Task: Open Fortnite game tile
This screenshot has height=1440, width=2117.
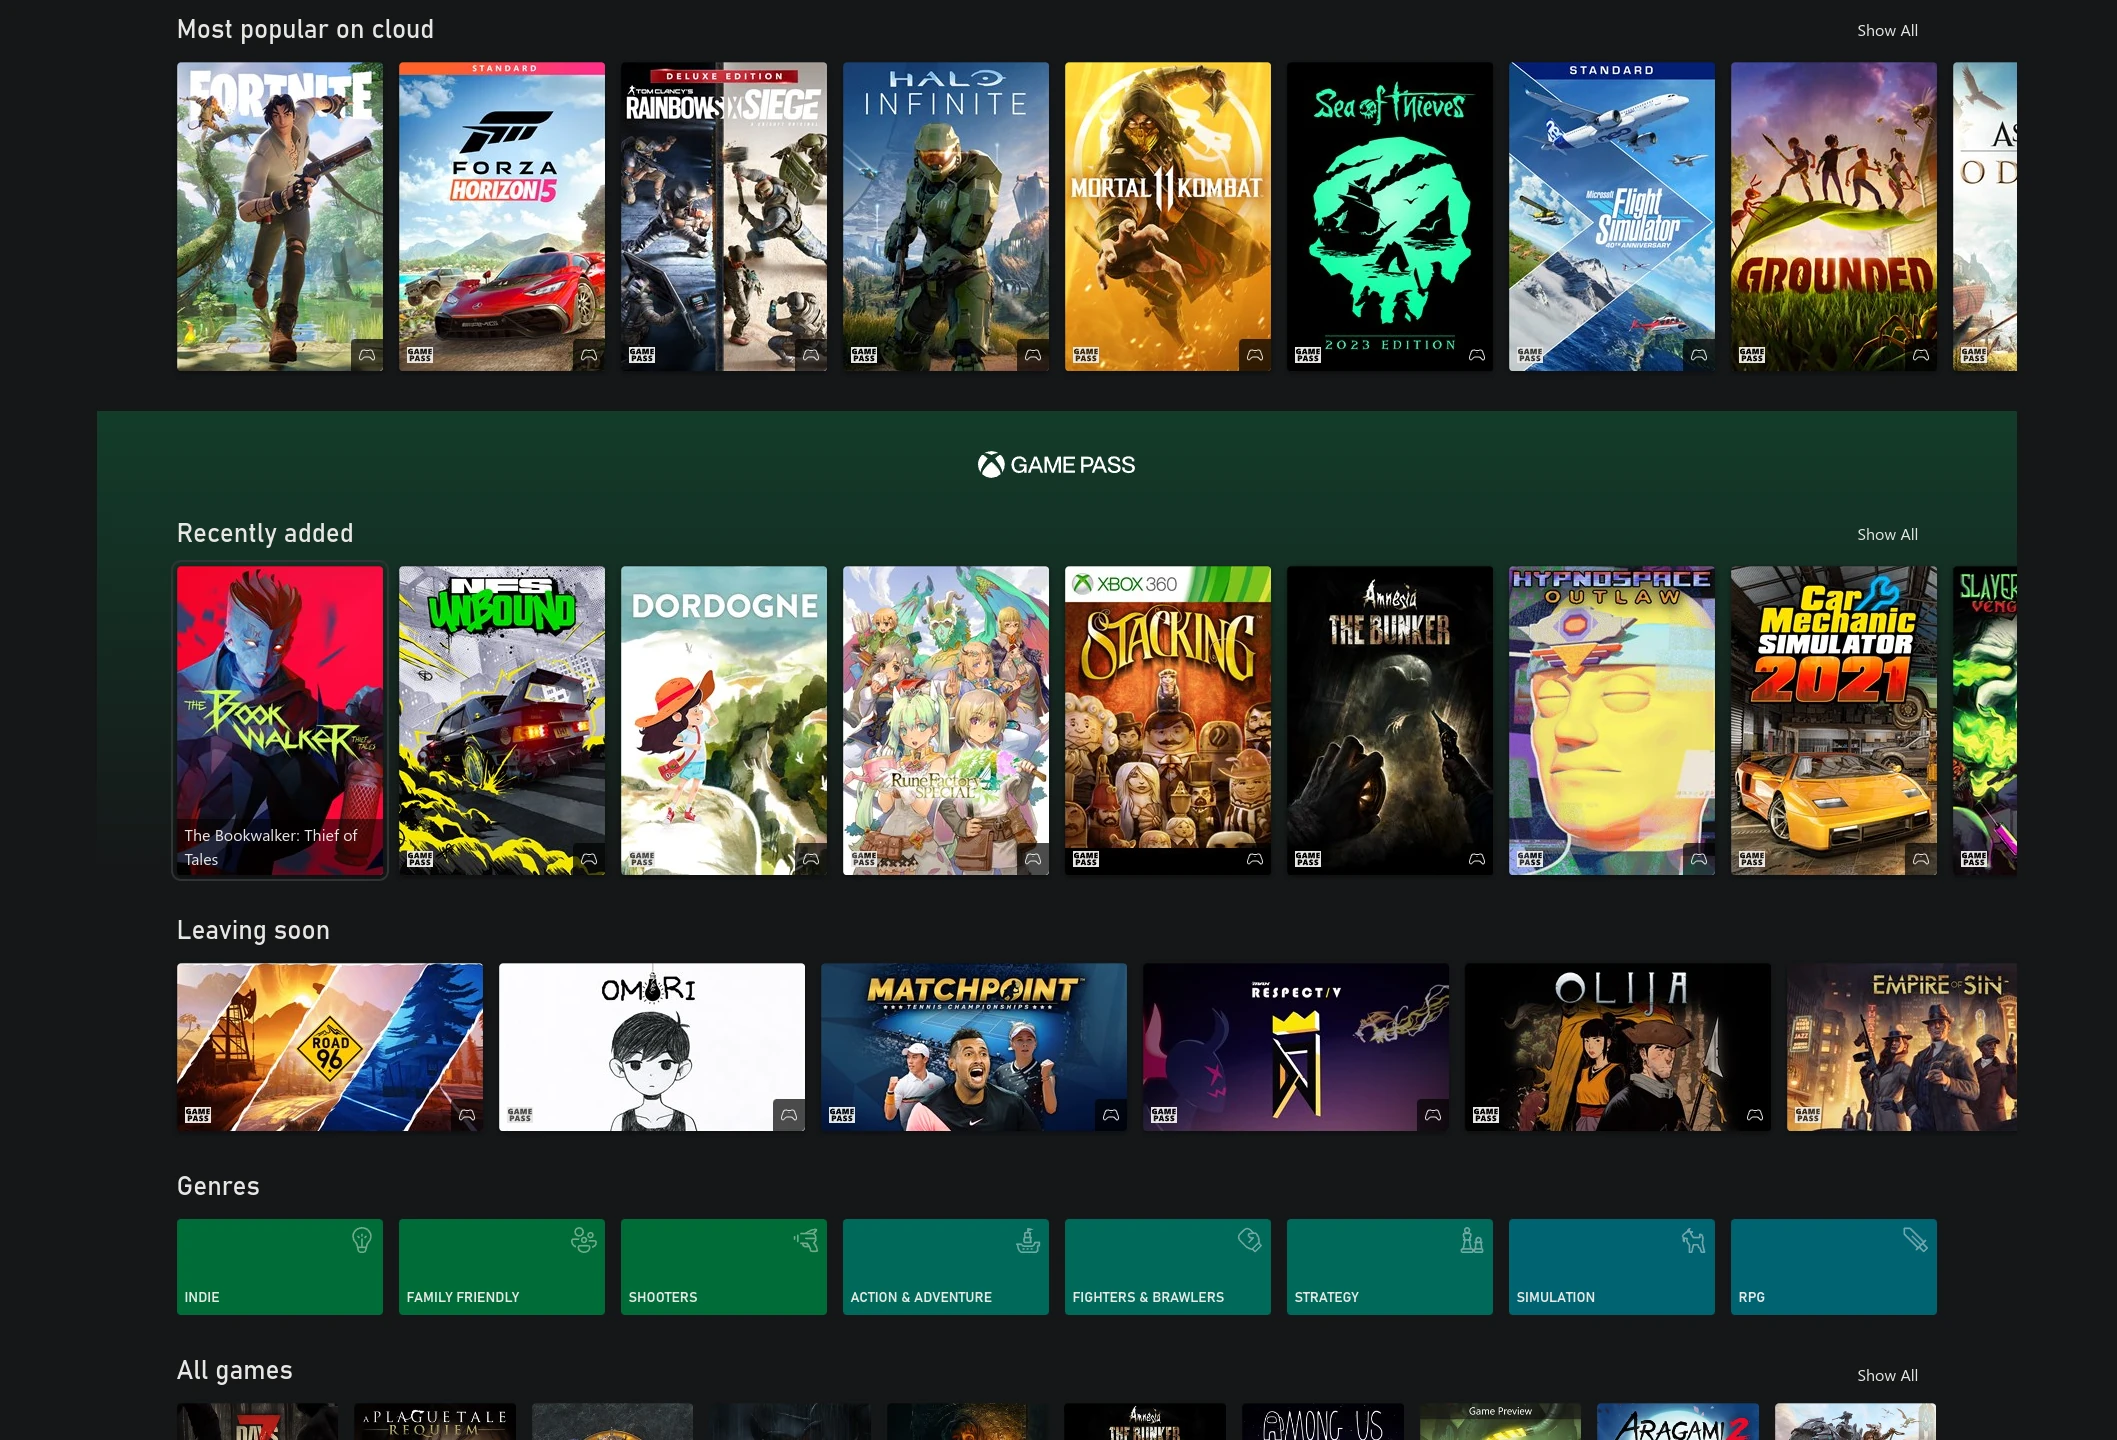Action: [x=280, y=216]
